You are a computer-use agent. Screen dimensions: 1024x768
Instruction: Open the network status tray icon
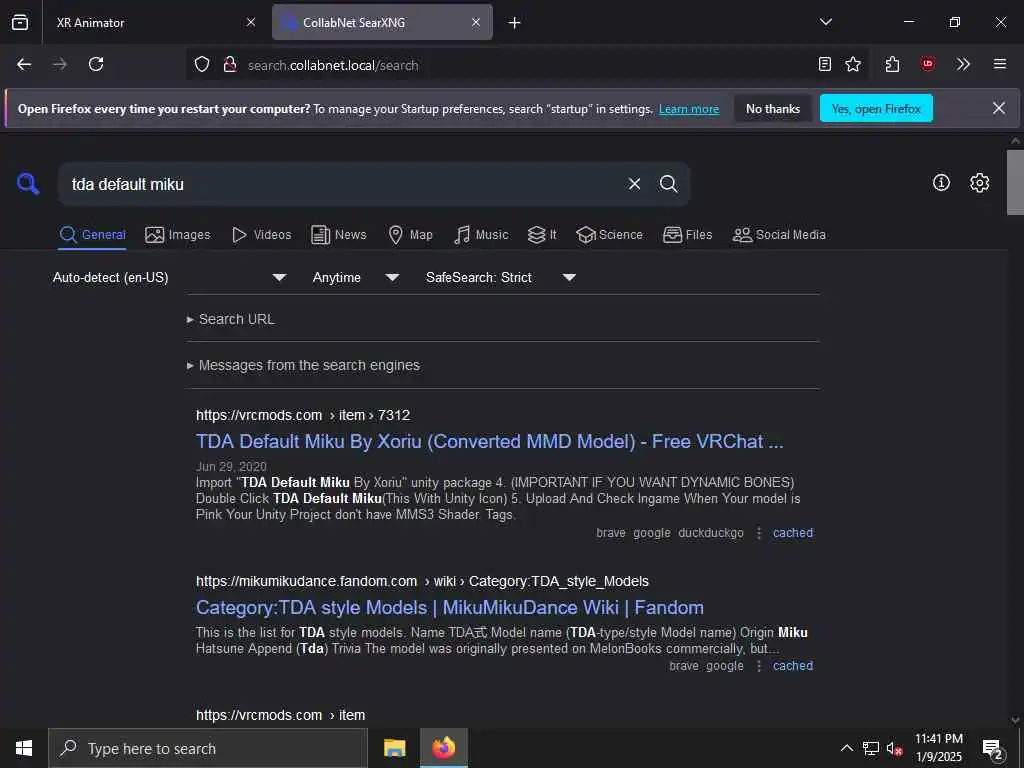pyautogui.click(x=871, y=748)
